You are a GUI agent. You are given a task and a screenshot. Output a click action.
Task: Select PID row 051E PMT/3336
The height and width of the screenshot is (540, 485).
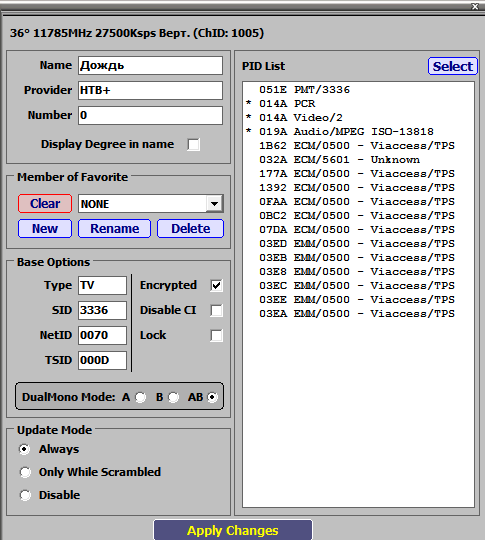pos(358,90)
